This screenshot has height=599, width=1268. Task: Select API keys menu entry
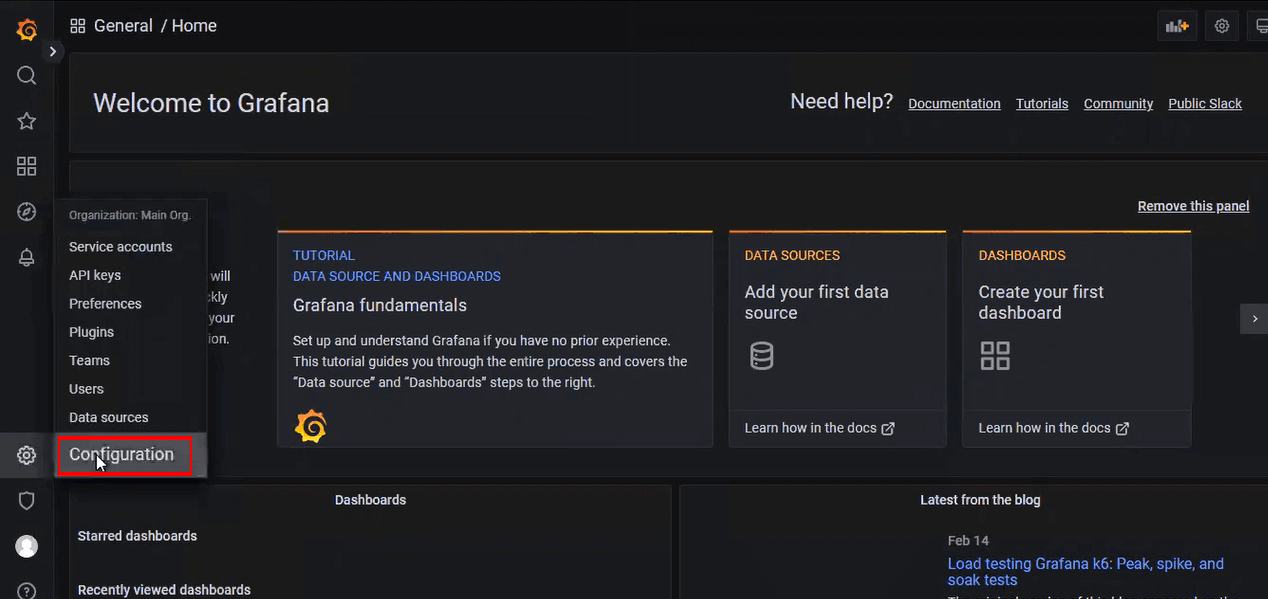pos(93,274)
